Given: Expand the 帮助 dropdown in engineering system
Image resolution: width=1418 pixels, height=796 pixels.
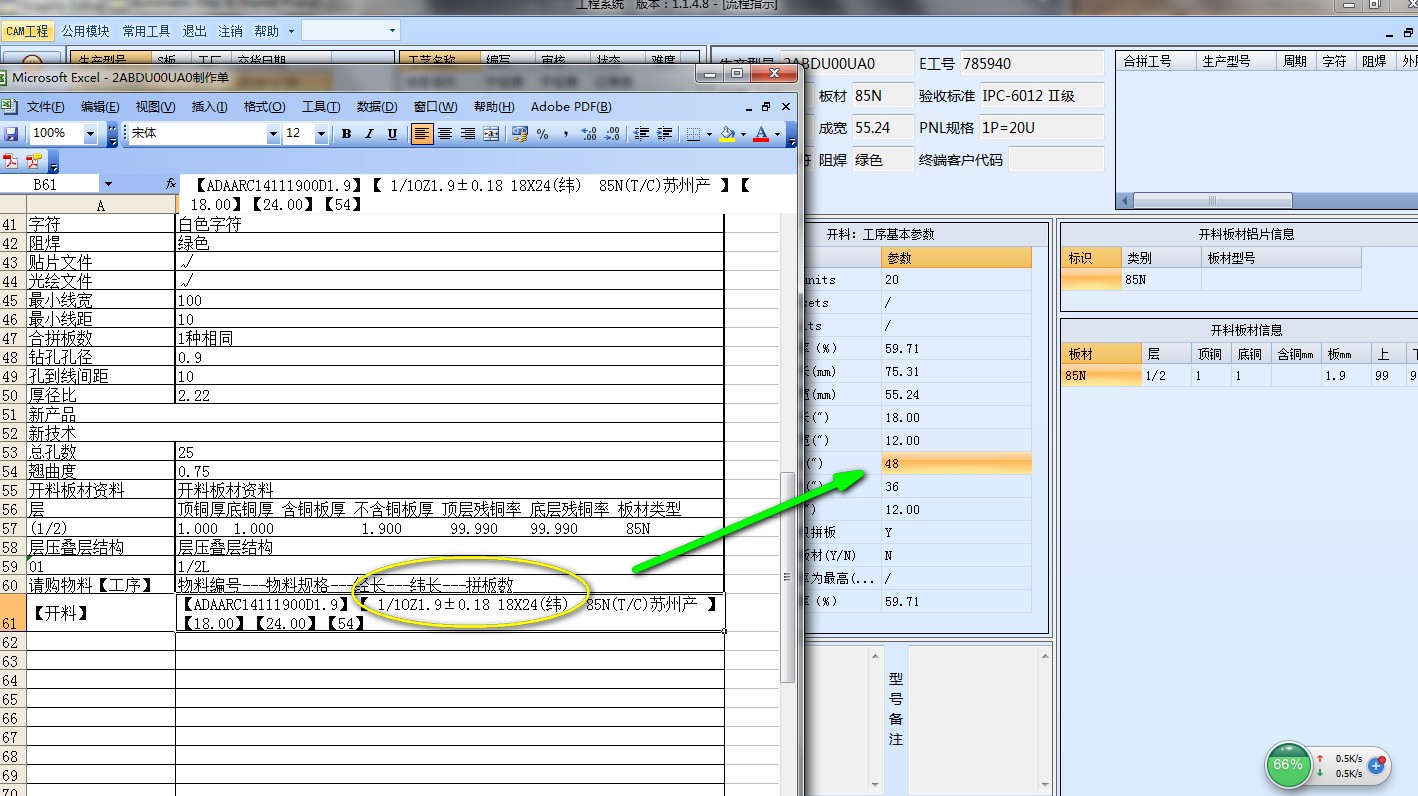Looking at the screenshot, I should tap(291, 31).
